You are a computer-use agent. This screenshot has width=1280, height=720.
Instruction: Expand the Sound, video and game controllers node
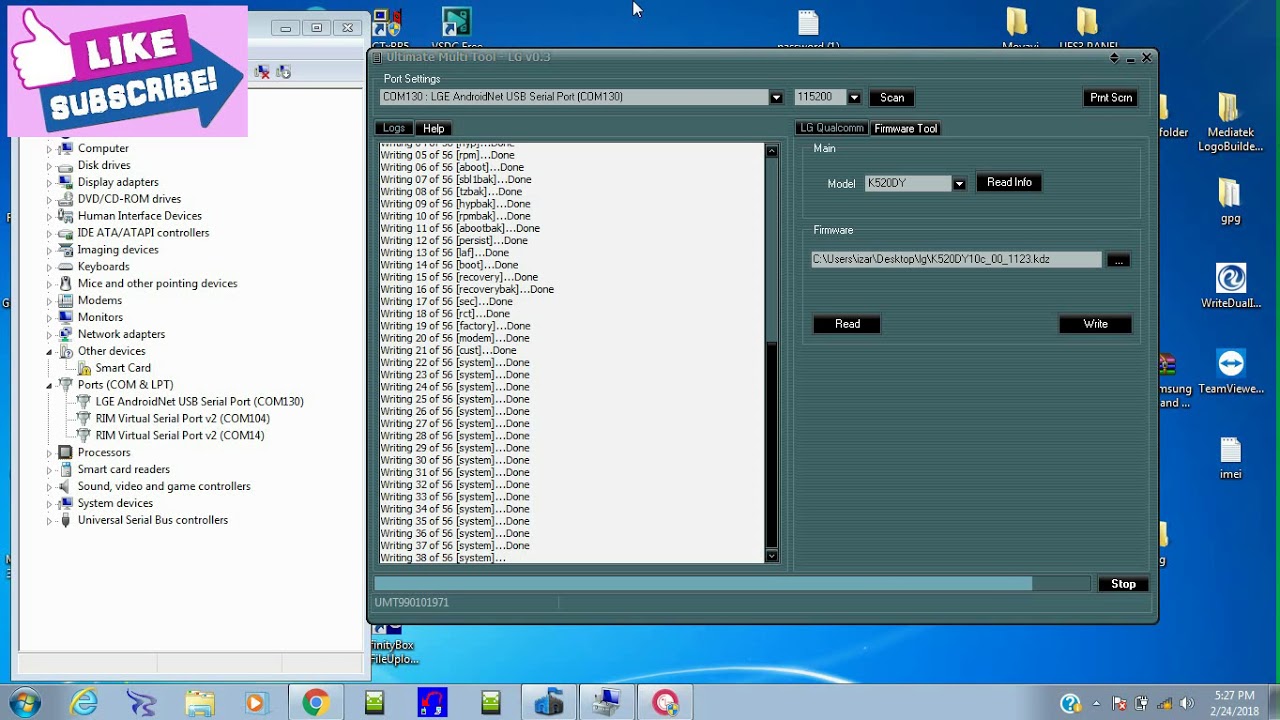pyautogui.click(x=49, y=486)
